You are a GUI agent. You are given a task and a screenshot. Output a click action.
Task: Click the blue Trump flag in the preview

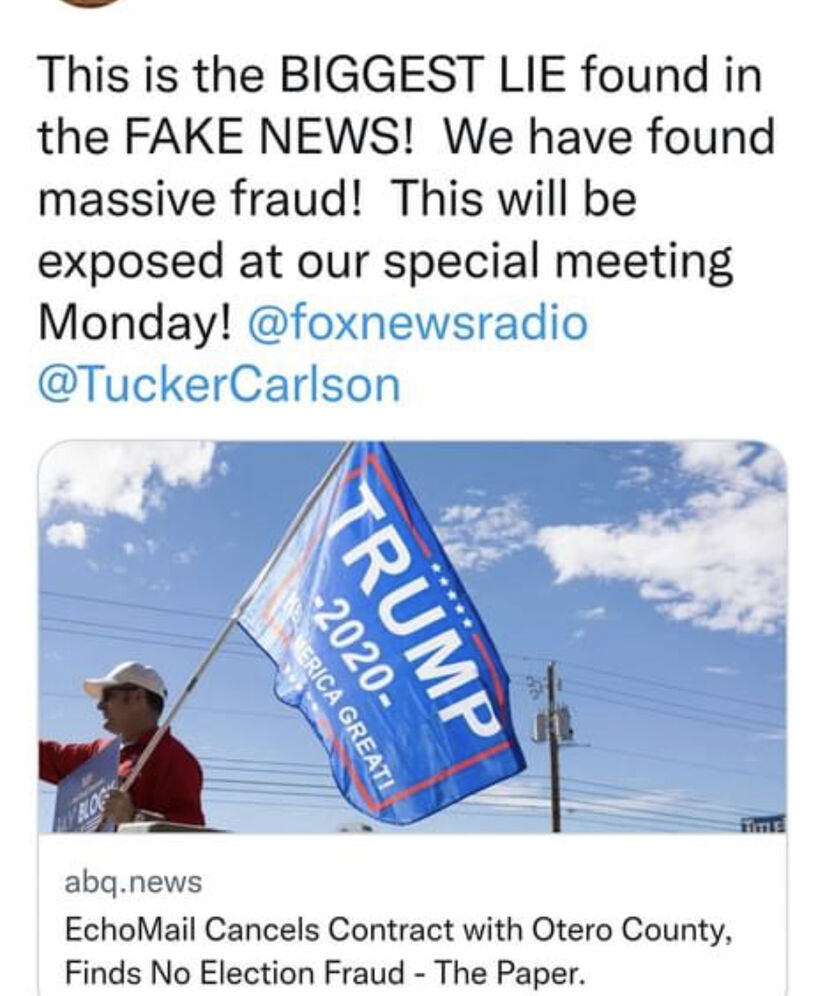pyautogui.click(x=383, y=636)
